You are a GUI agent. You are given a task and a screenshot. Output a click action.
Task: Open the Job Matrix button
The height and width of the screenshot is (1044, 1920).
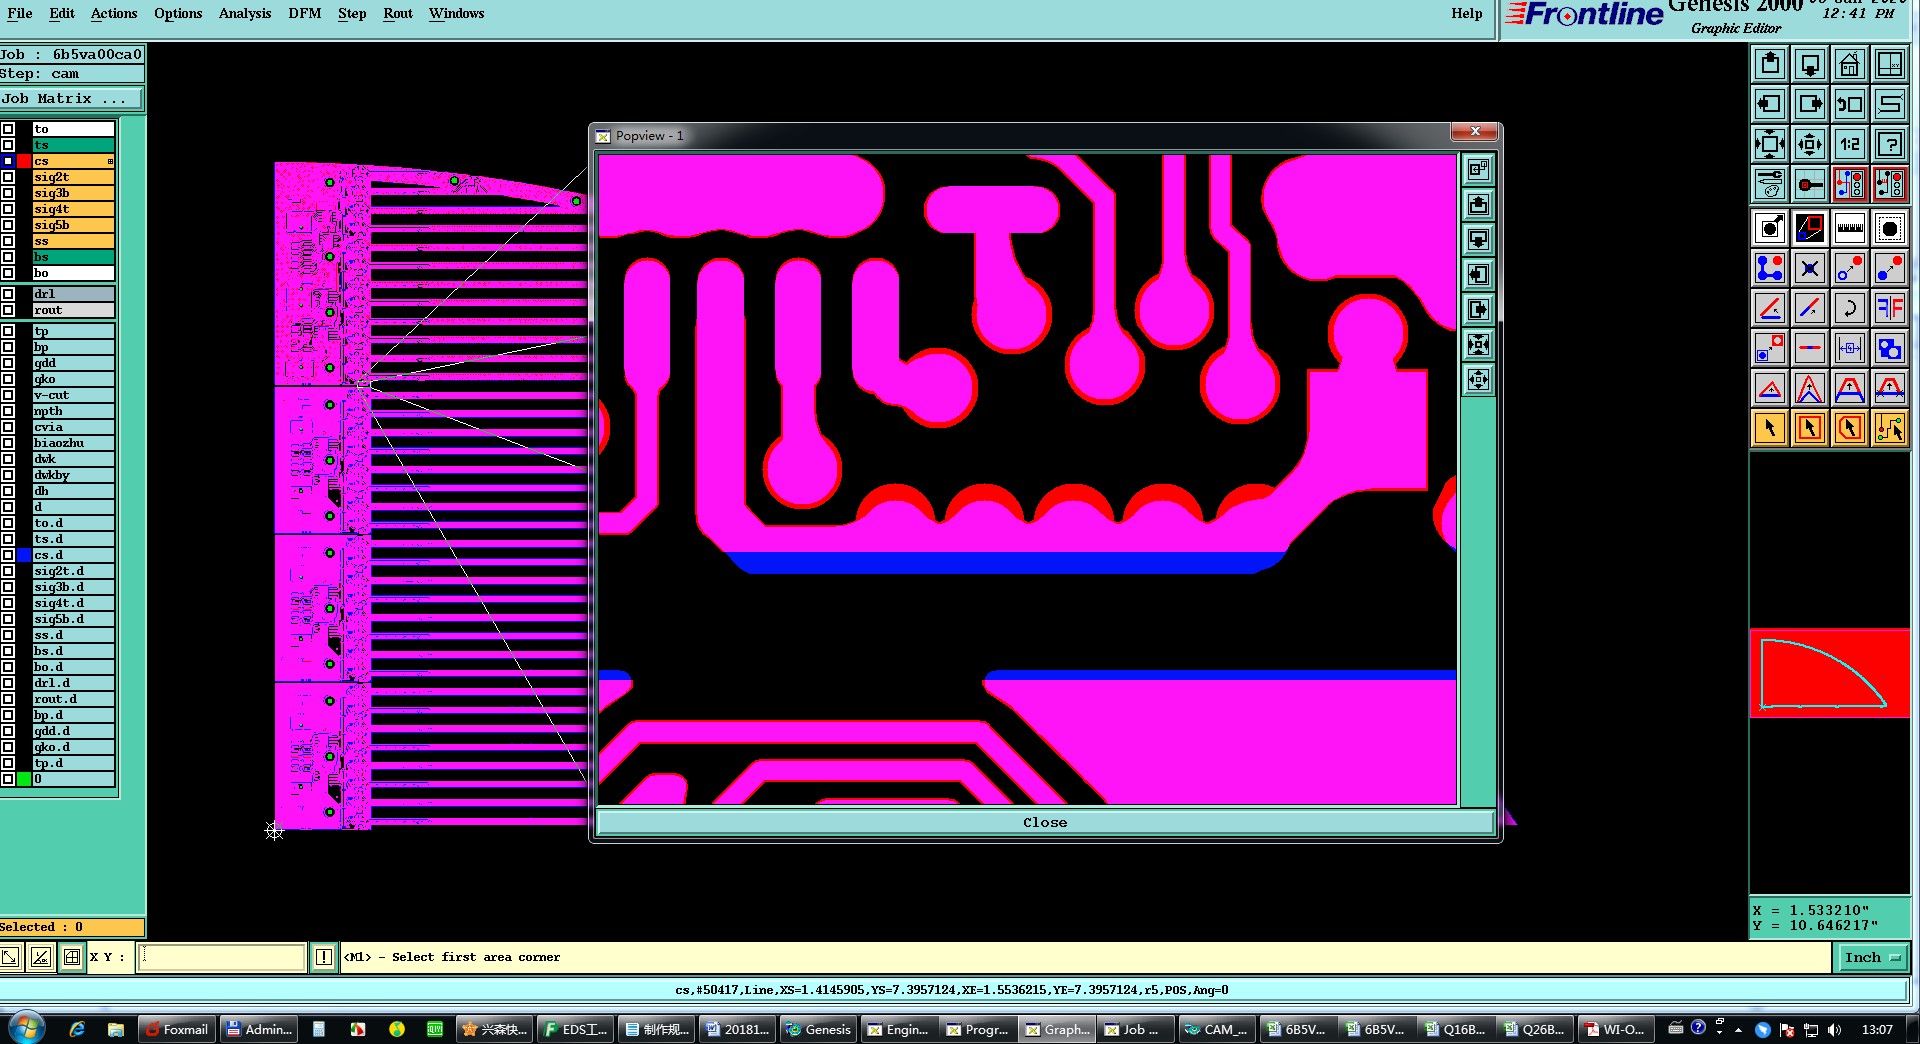coord(71,98)
